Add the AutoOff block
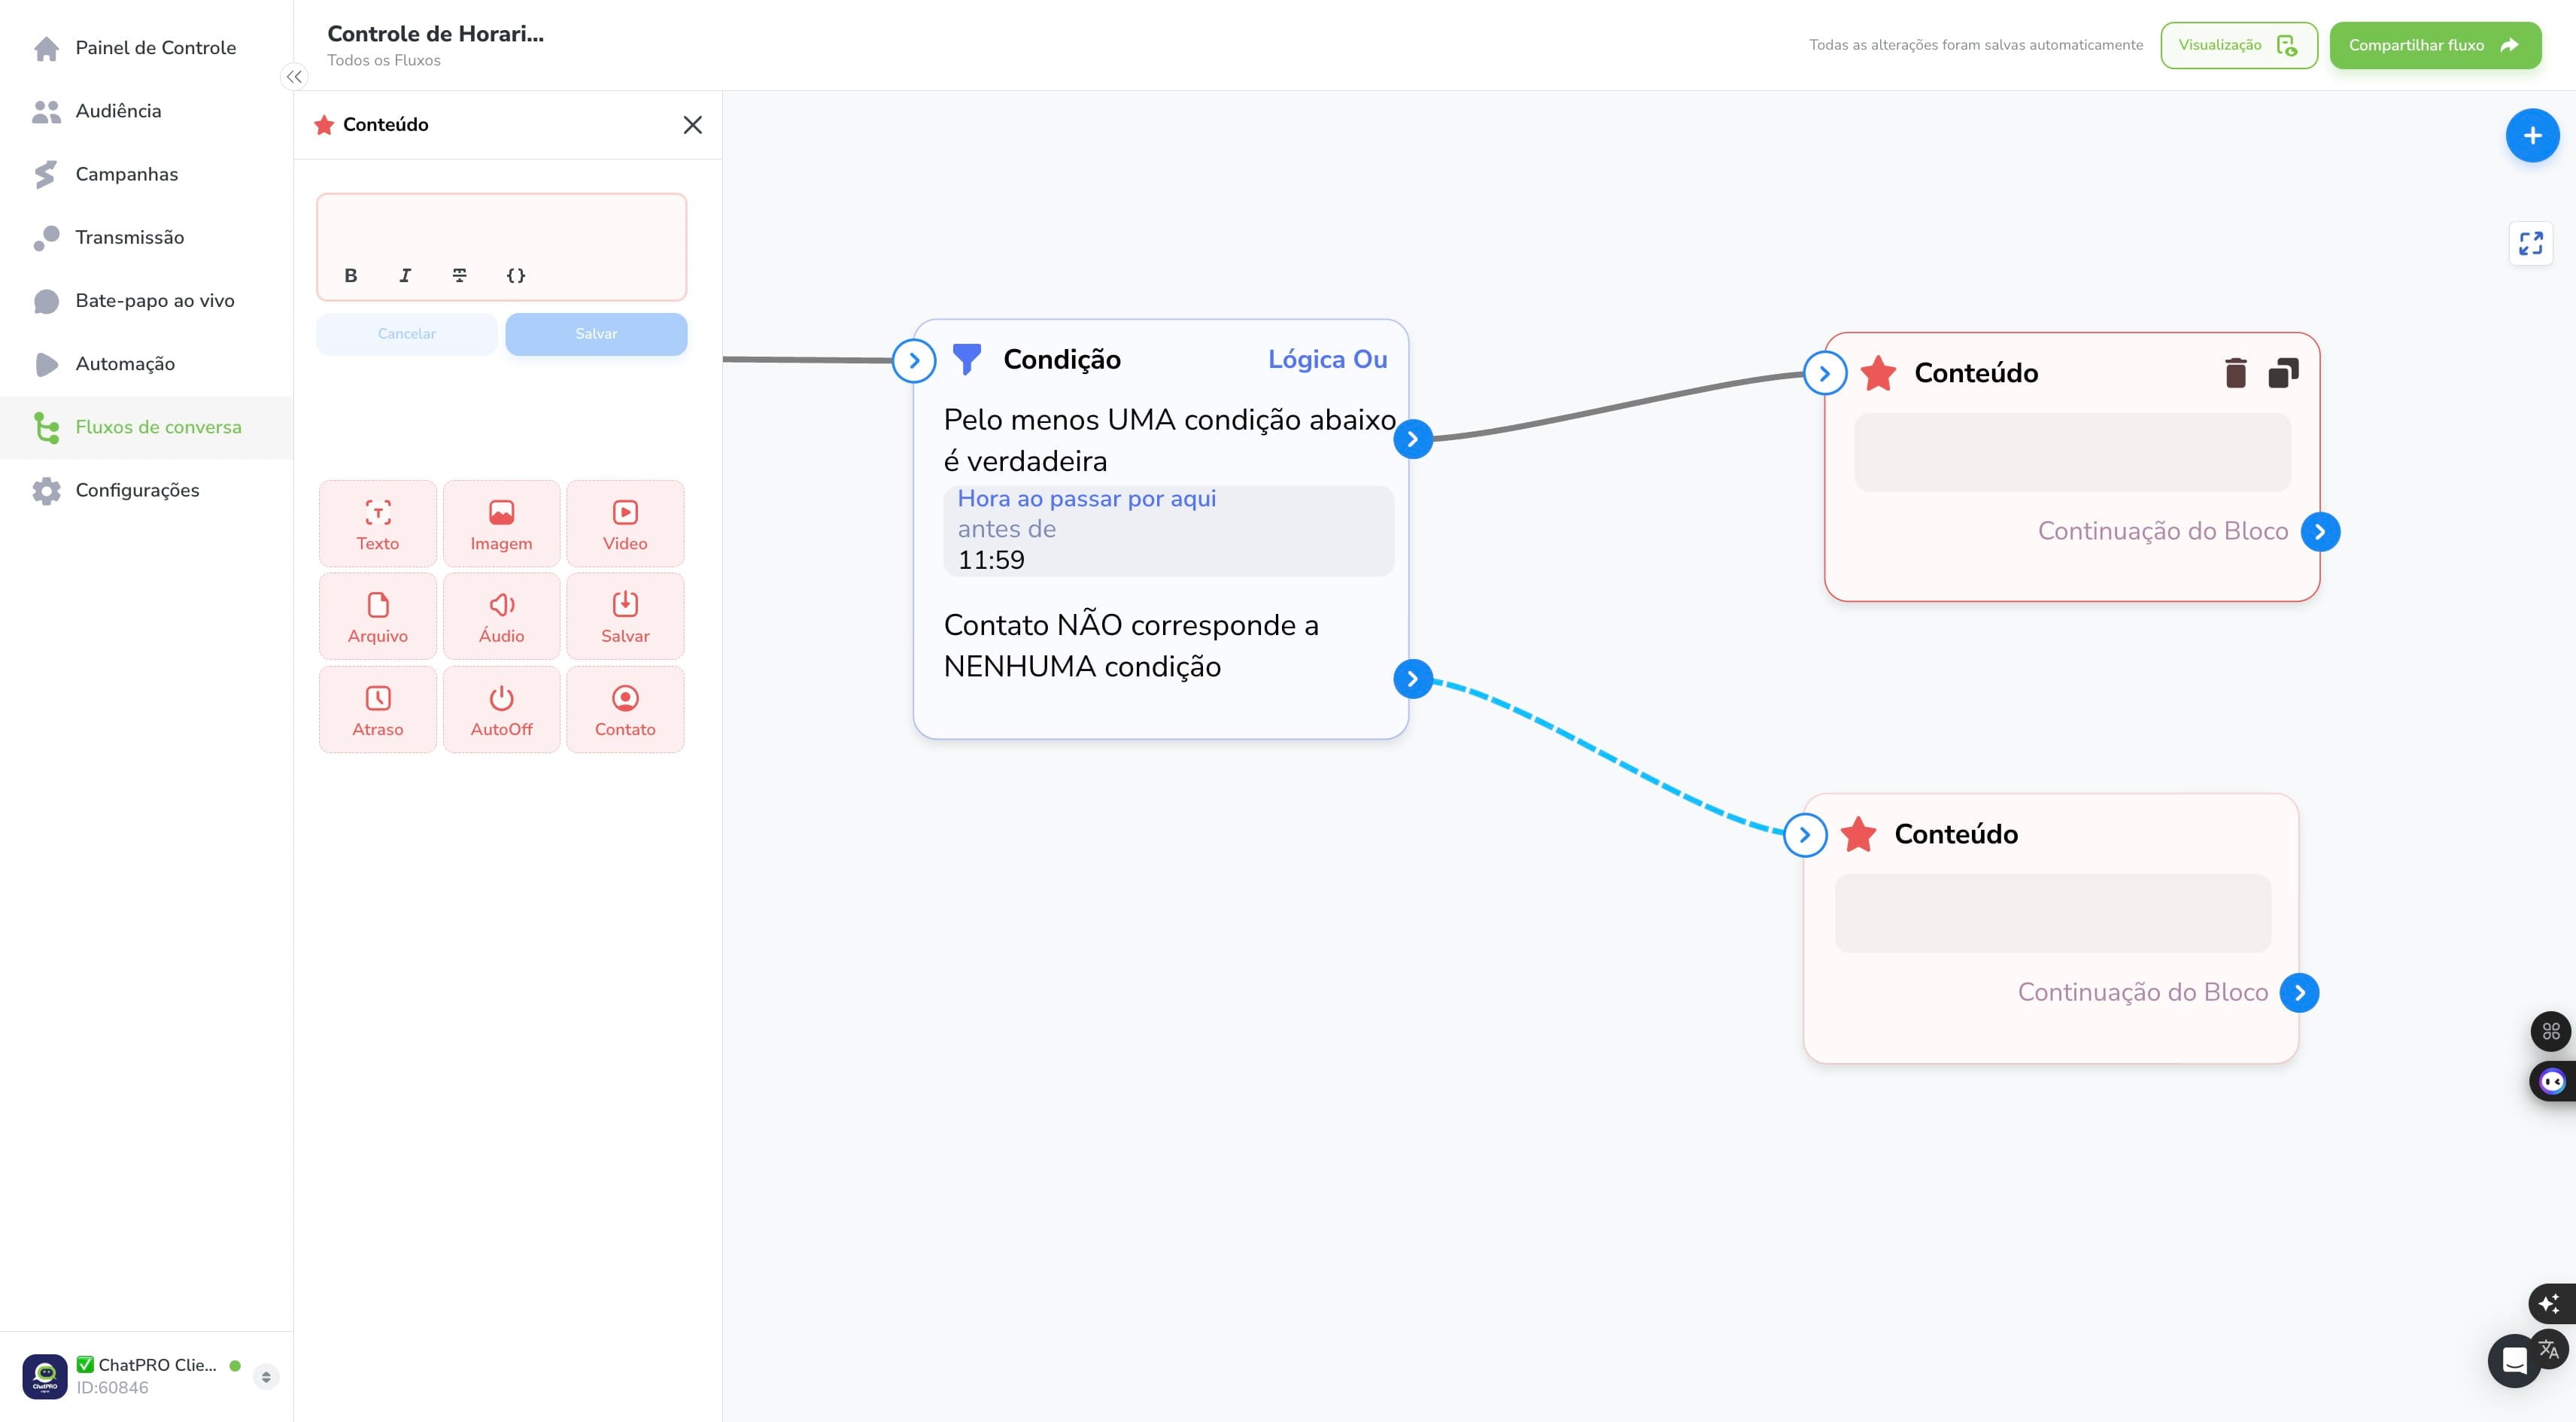 pyautogui.click(x=501, y=710)
